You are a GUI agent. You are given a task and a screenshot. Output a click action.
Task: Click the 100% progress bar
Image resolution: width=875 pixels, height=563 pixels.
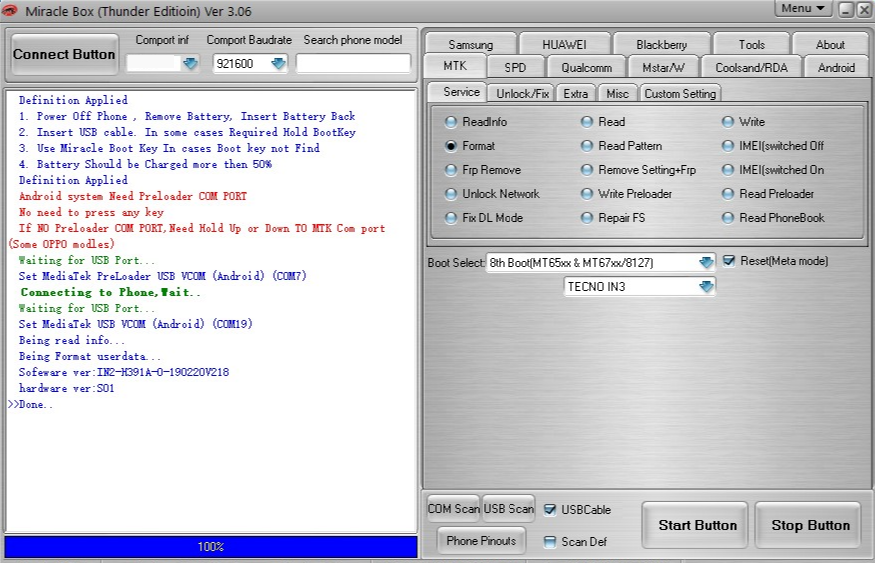(210, 547)
